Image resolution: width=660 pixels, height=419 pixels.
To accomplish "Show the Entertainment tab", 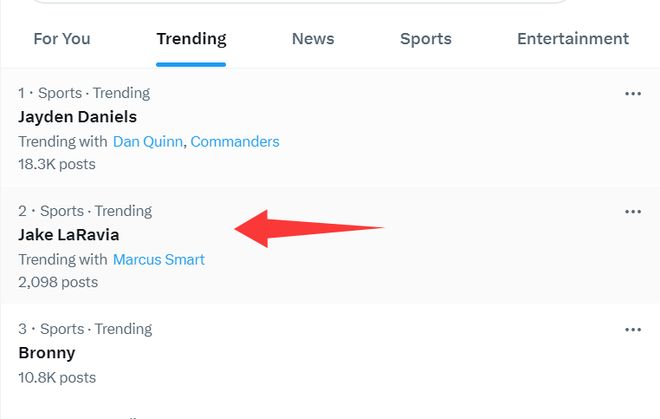I will click(x=573, y=39).
